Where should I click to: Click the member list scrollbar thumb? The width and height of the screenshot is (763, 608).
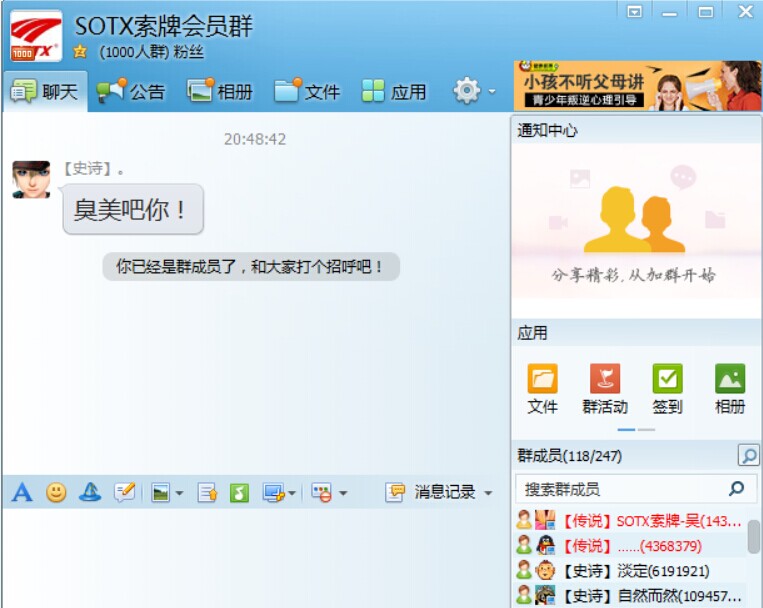(x=754, y=536)
